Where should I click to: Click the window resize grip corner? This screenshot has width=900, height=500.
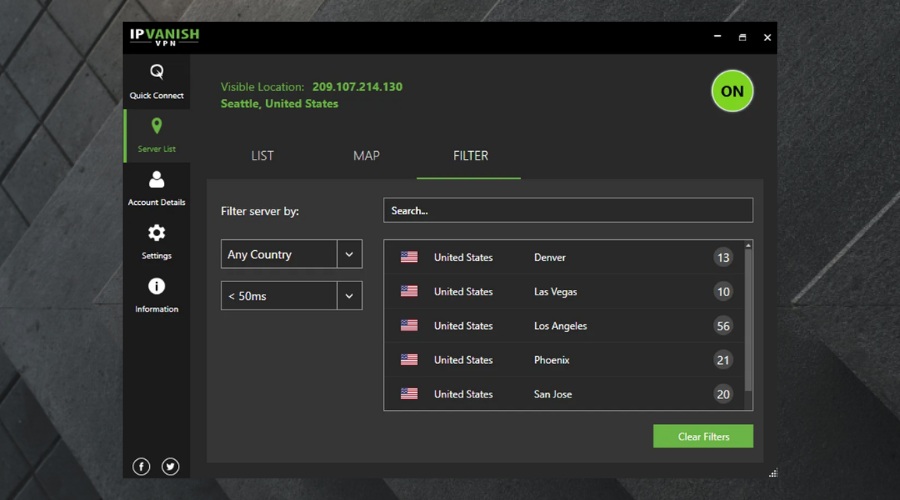click(773, 473)
